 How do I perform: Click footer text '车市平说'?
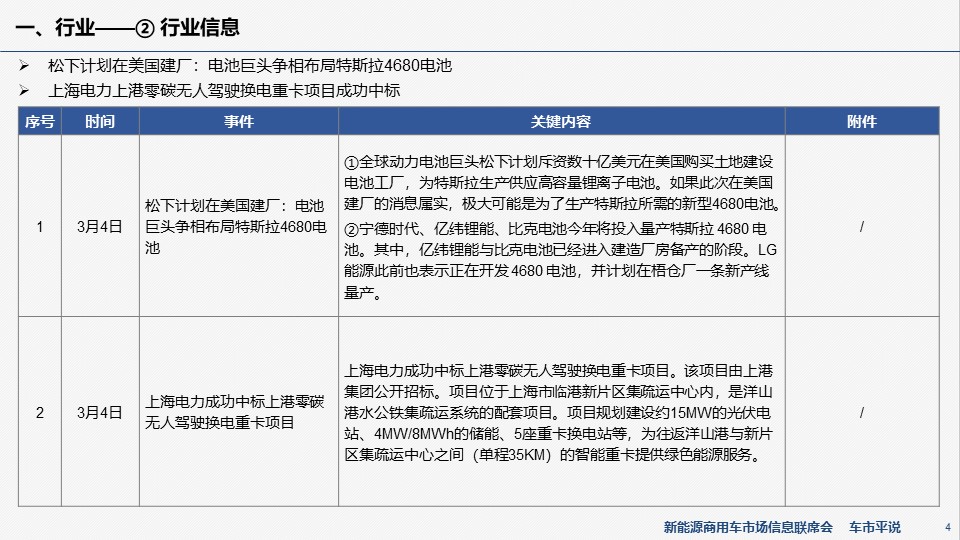pyautogui.click(x=875, y=527)
